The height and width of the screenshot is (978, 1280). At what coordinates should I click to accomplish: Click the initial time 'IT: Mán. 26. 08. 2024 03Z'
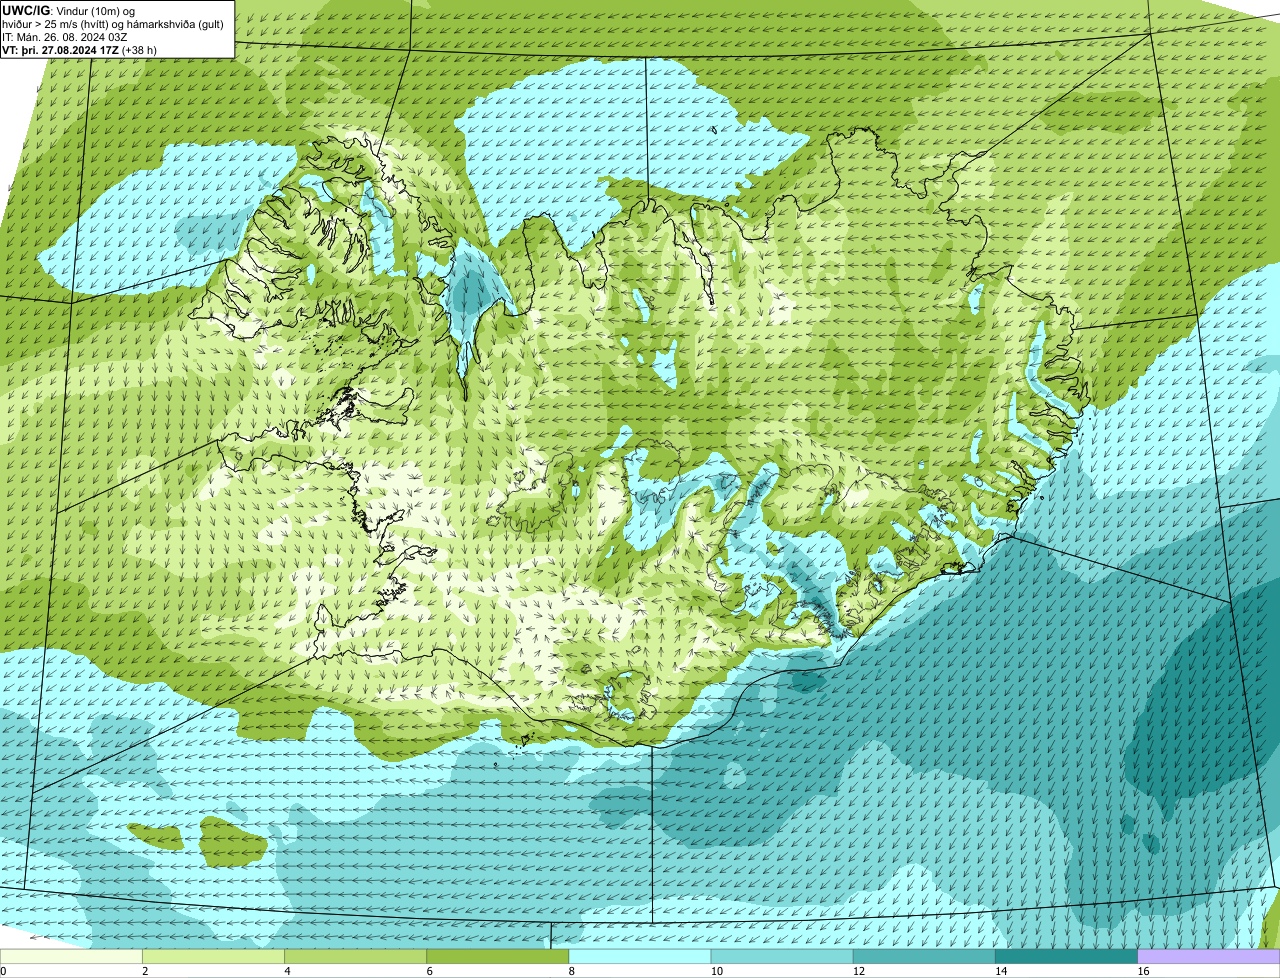click(x=66, y=36)
